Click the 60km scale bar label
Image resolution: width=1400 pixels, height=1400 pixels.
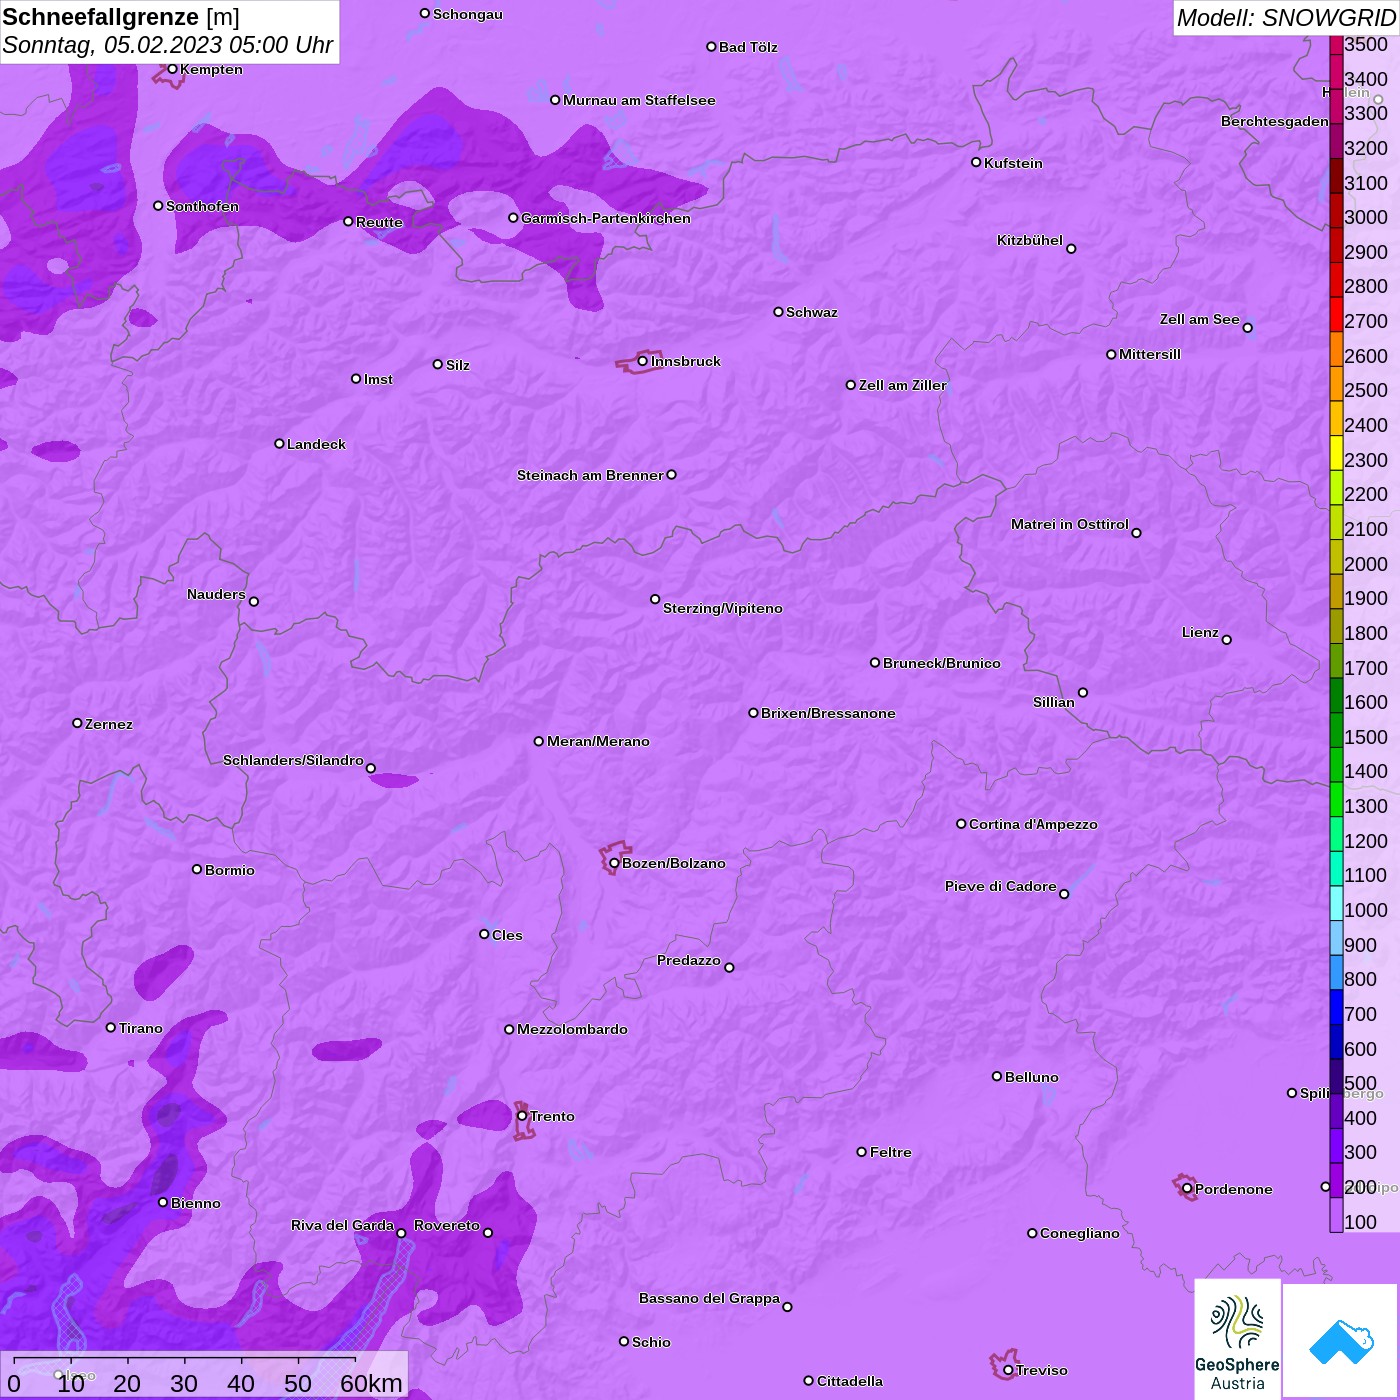pos(371,1383)
